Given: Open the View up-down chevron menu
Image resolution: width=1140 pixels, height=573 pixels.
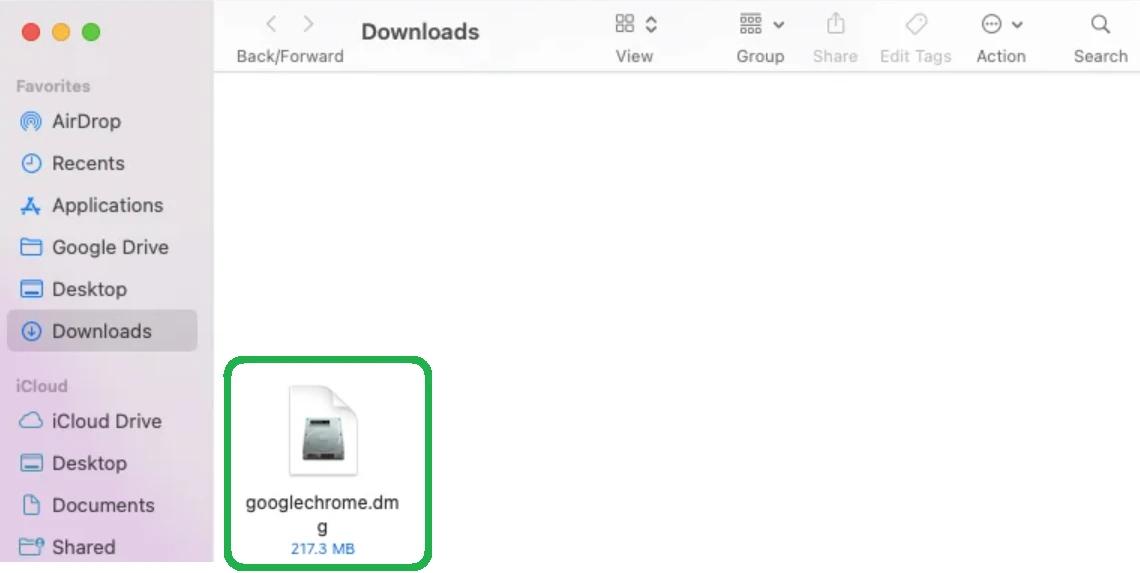Looking at the screenshot, I should [x=651, y=25].
